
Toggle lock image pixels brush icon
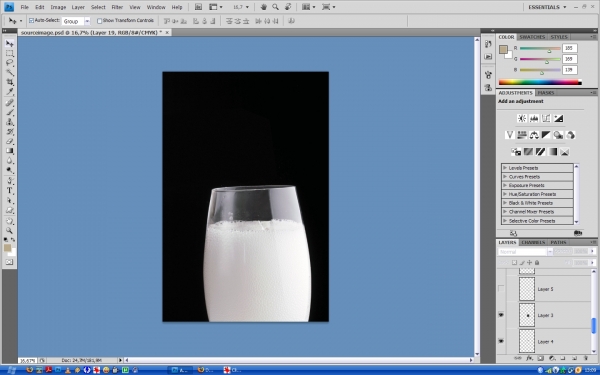tap(522, 262)
